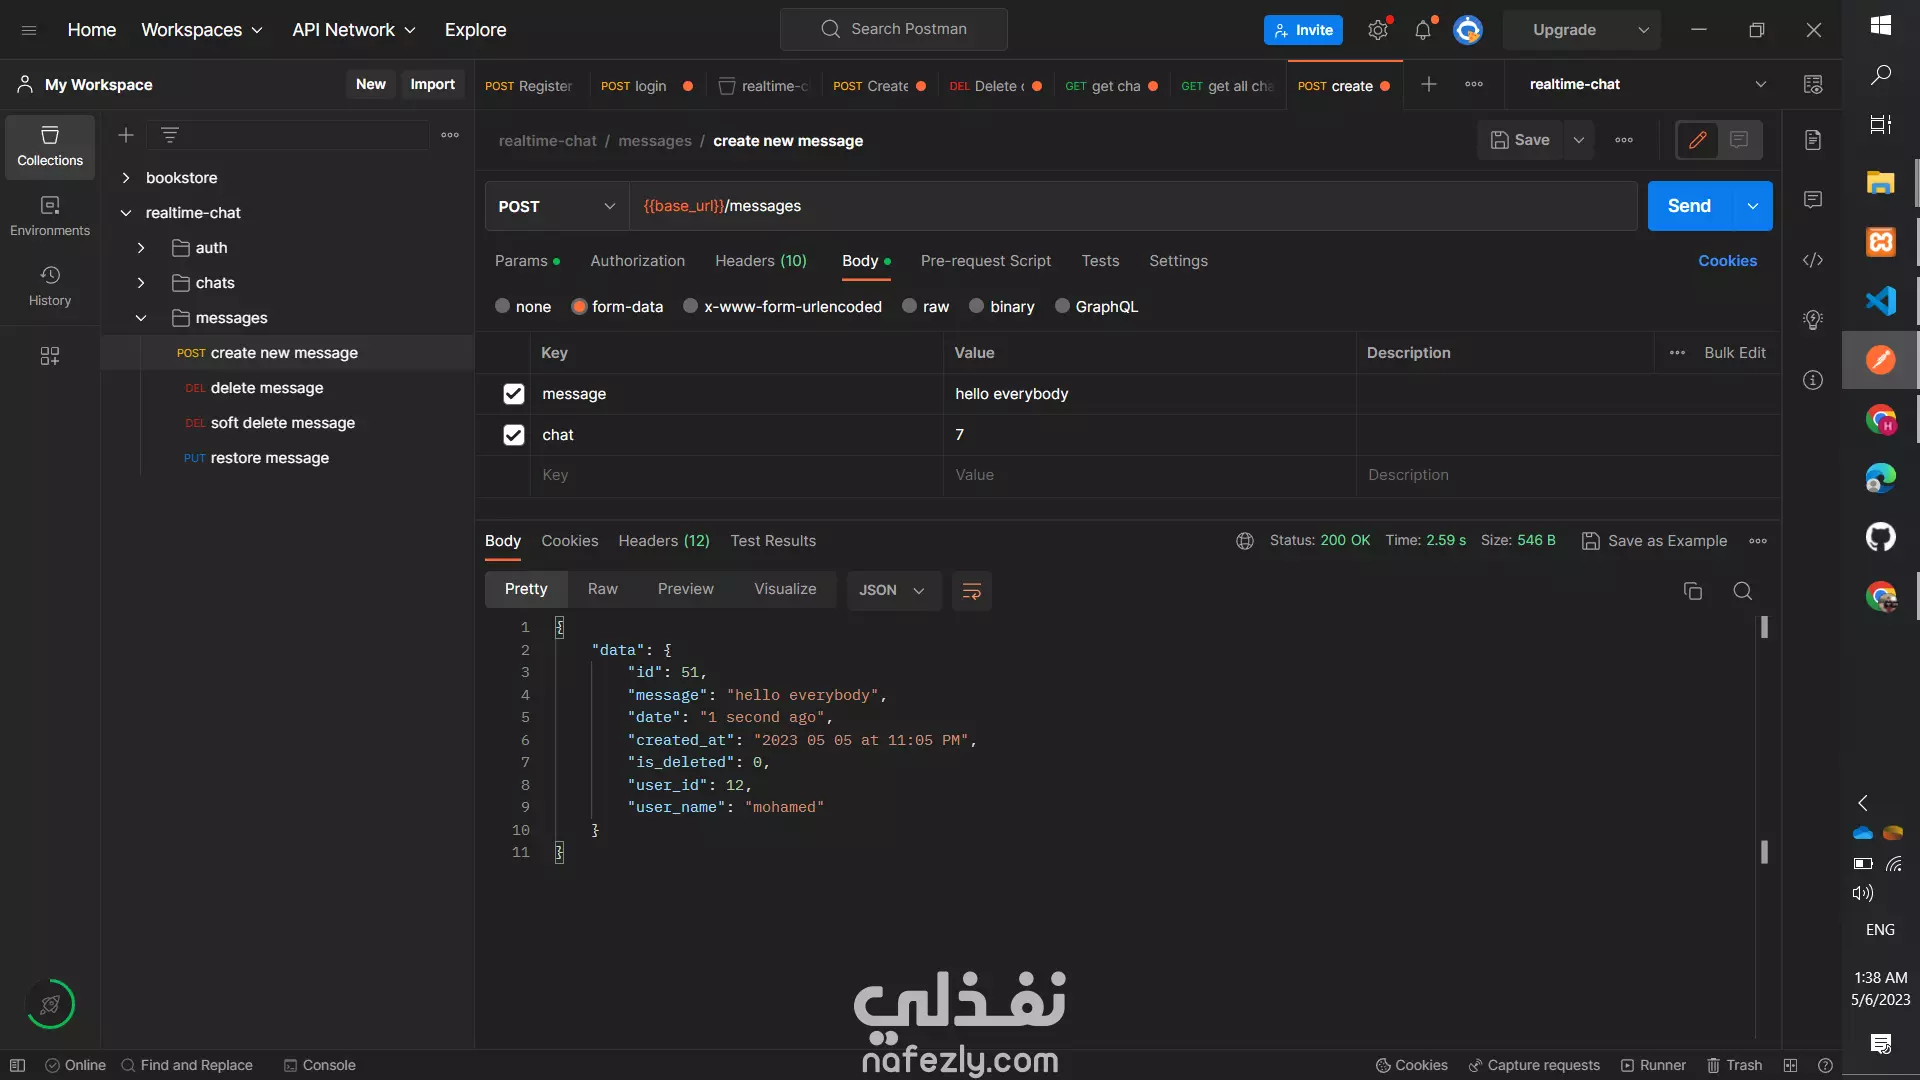Open a new request tab with plus icon

point(1429,85)
